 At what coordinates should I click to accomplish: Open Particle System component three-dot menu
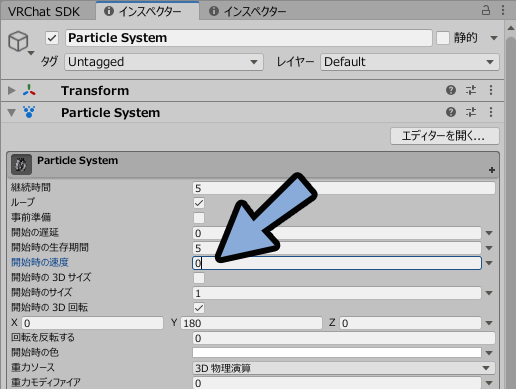(491, 112)
